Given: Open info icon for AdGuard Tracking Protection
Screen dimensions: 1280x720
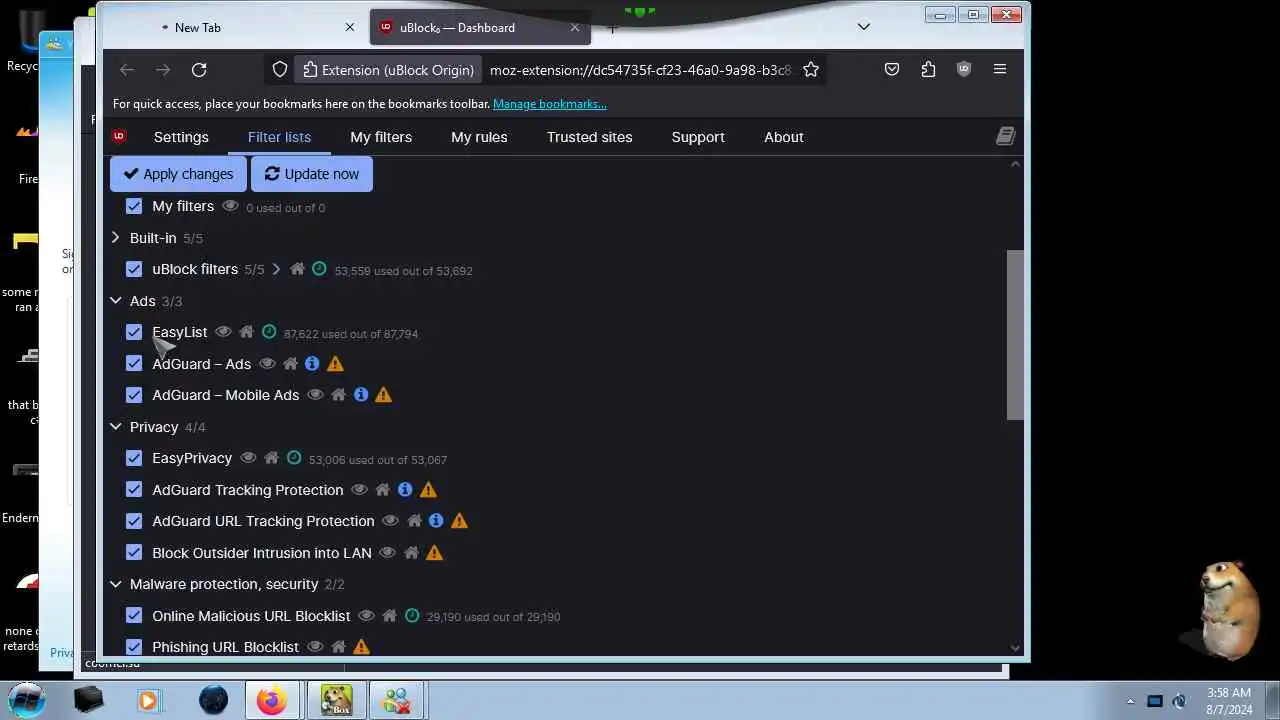Looking at the screenshot, I should tap(405, 490).
